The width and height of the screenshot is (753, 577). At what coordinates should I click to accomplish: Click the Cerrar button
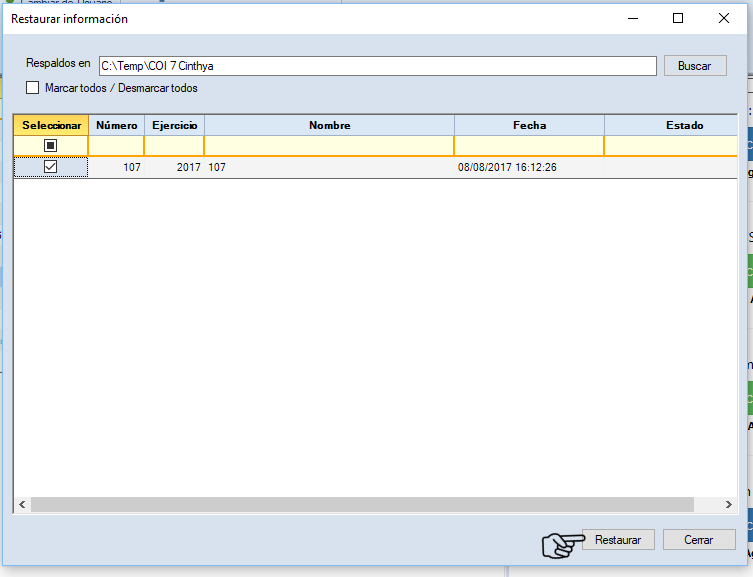click(698, 539)
